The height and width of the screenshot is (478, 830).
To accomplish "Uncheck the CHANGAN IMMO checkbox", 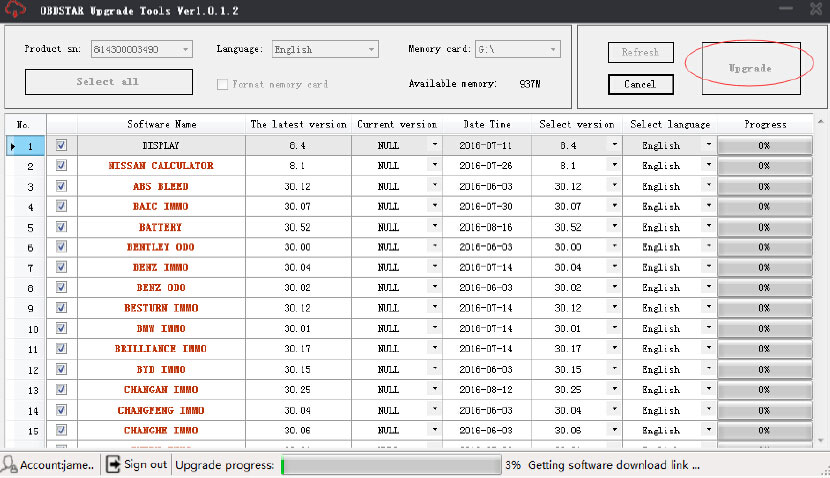I will coord(61,389).
